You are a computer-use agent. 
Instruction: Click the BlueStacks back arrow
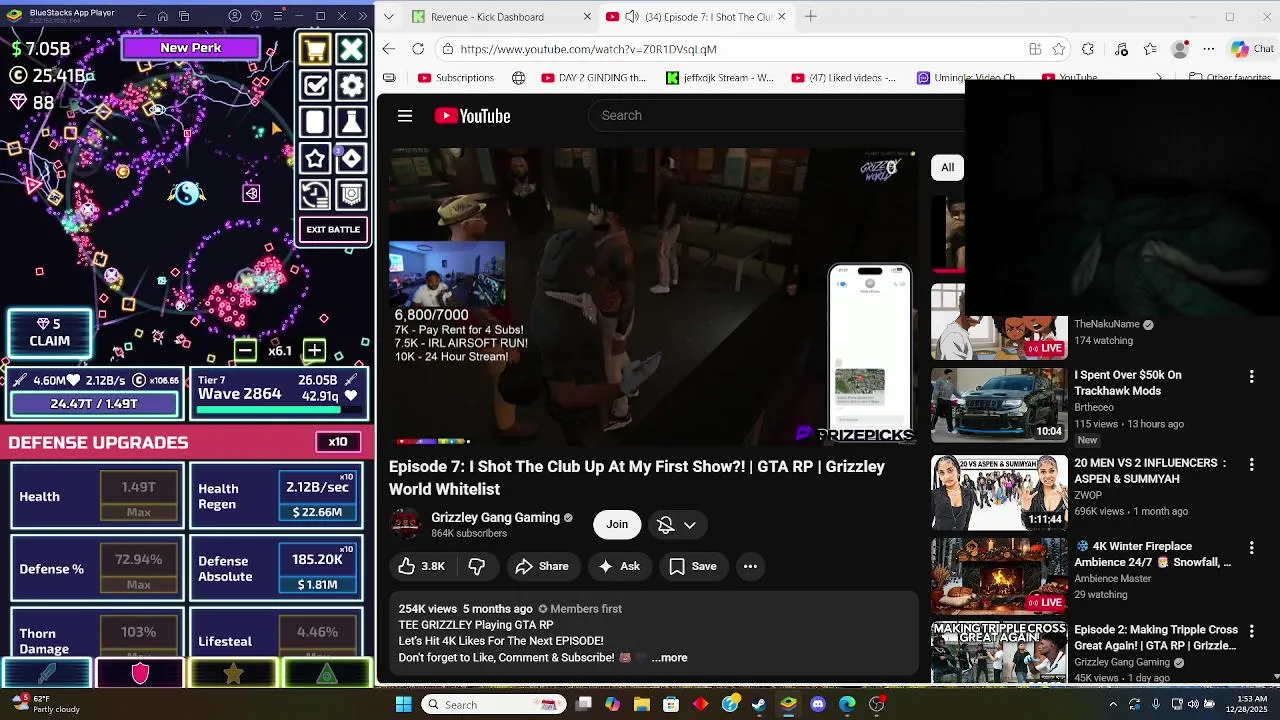pyautogui.click(x=141, y=16)
